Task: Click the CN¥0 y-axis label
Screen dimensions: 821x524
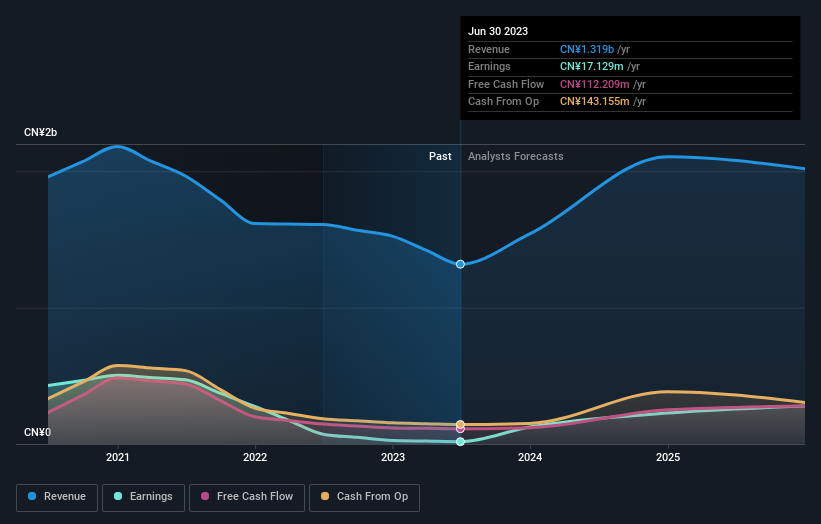Action: coord(38,432)
